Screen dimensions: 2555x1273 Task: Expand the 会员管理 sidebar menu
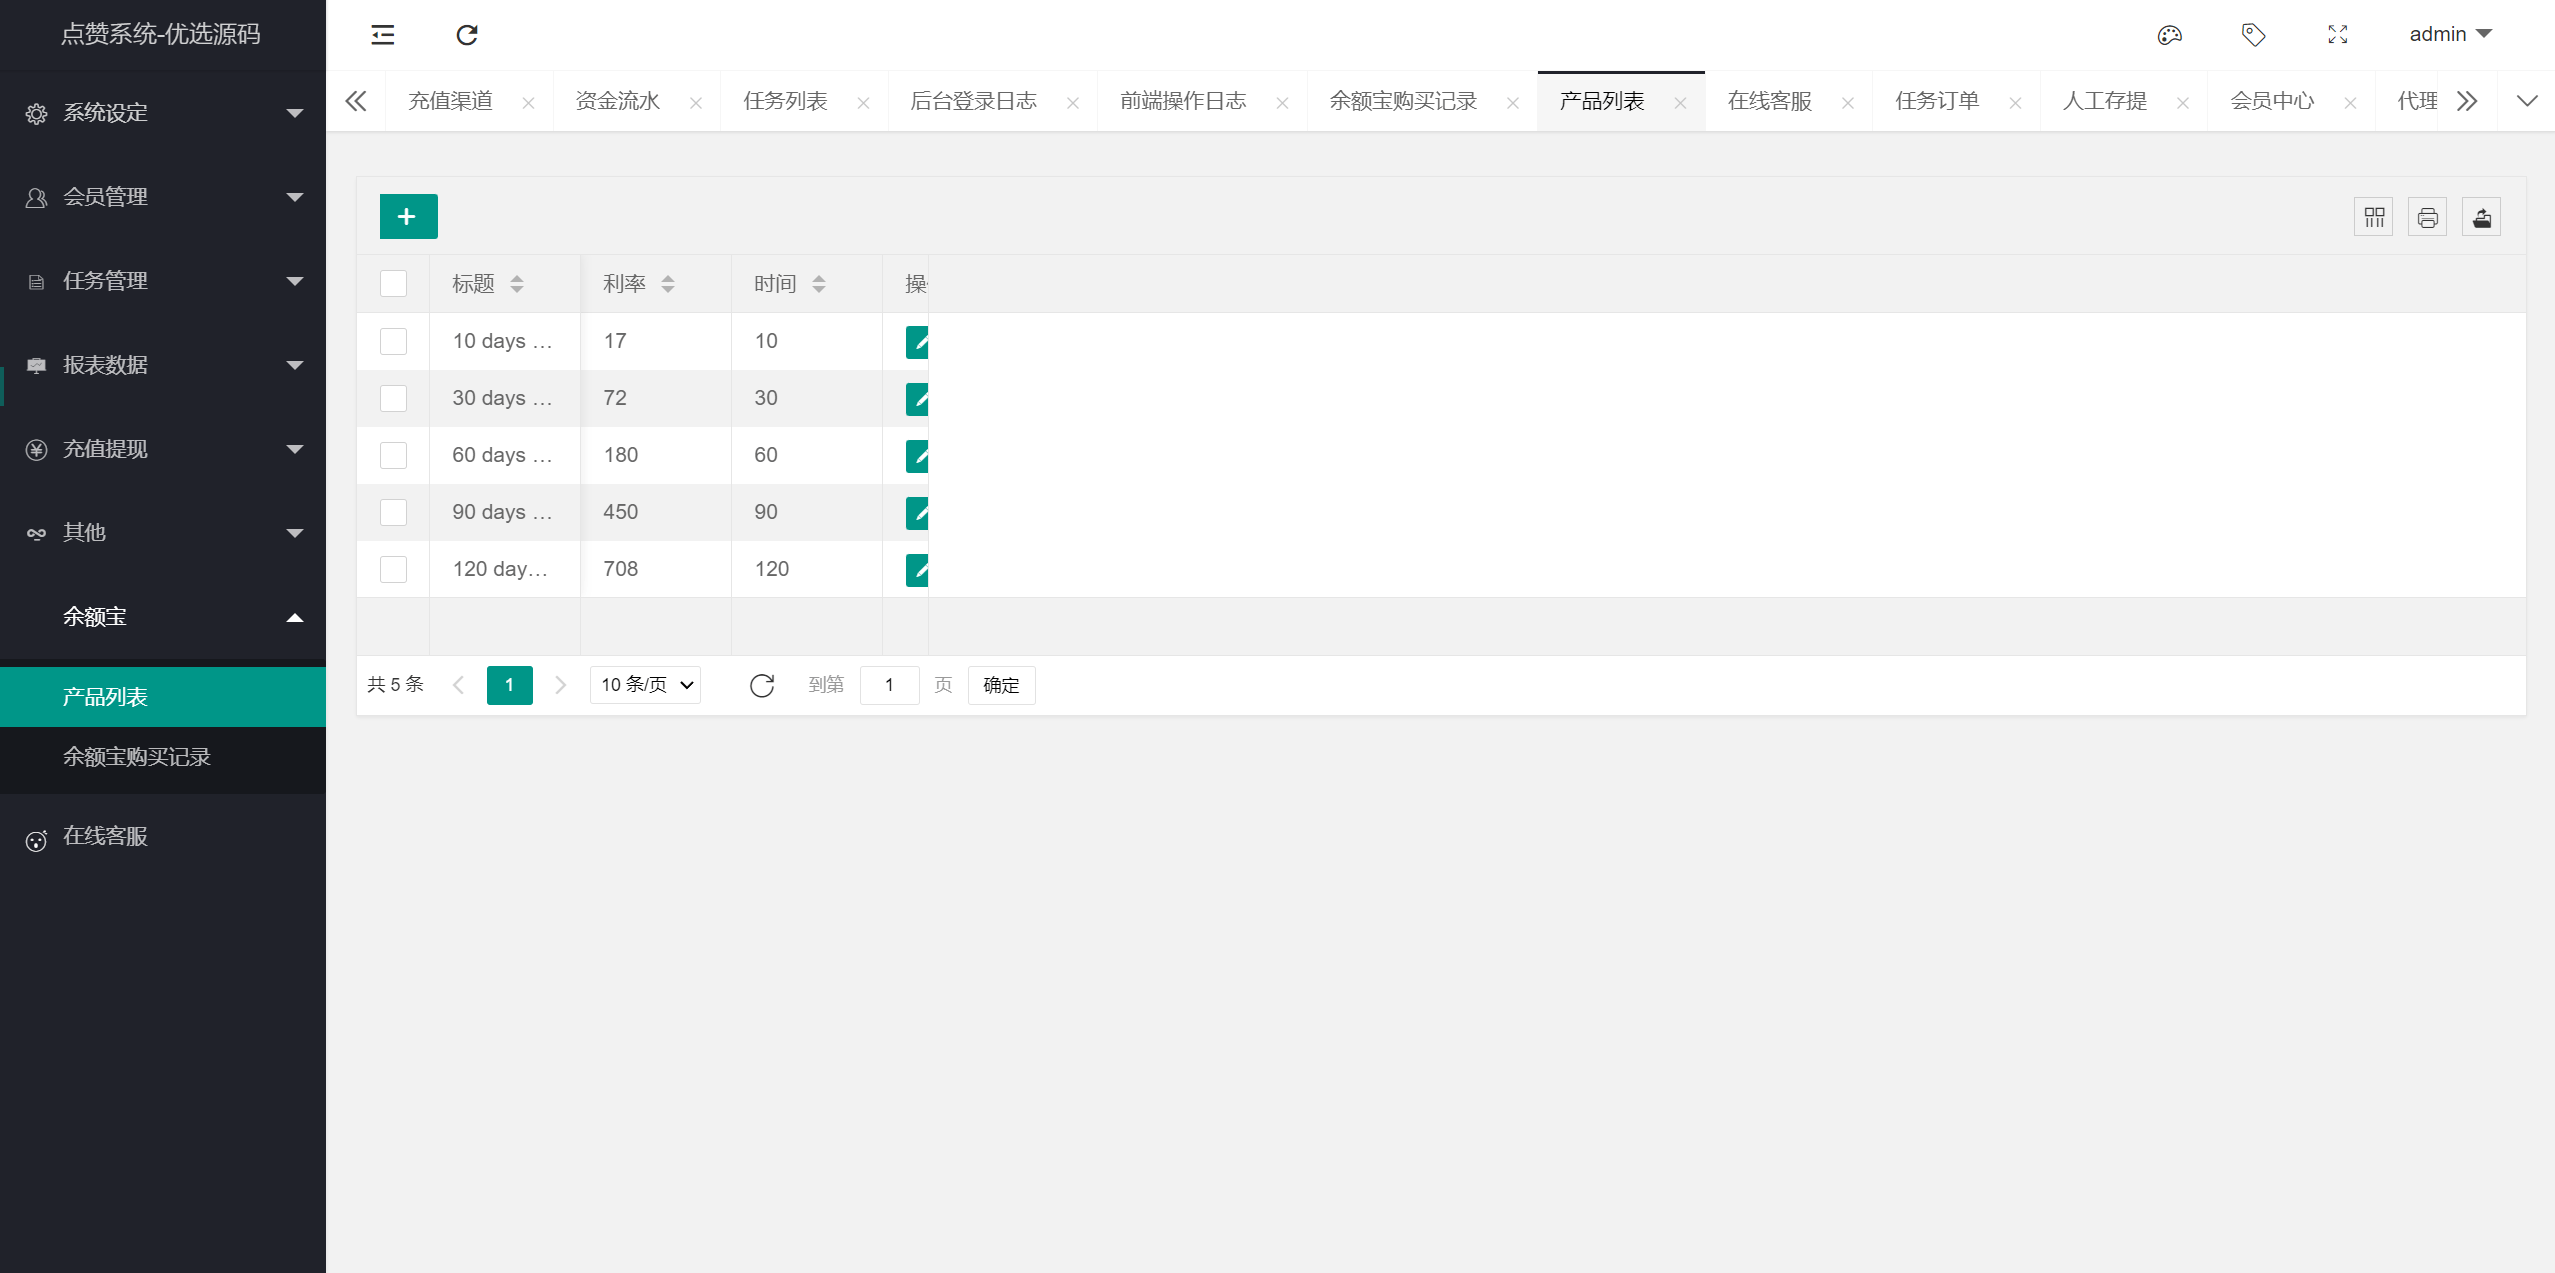coord(163,197)
